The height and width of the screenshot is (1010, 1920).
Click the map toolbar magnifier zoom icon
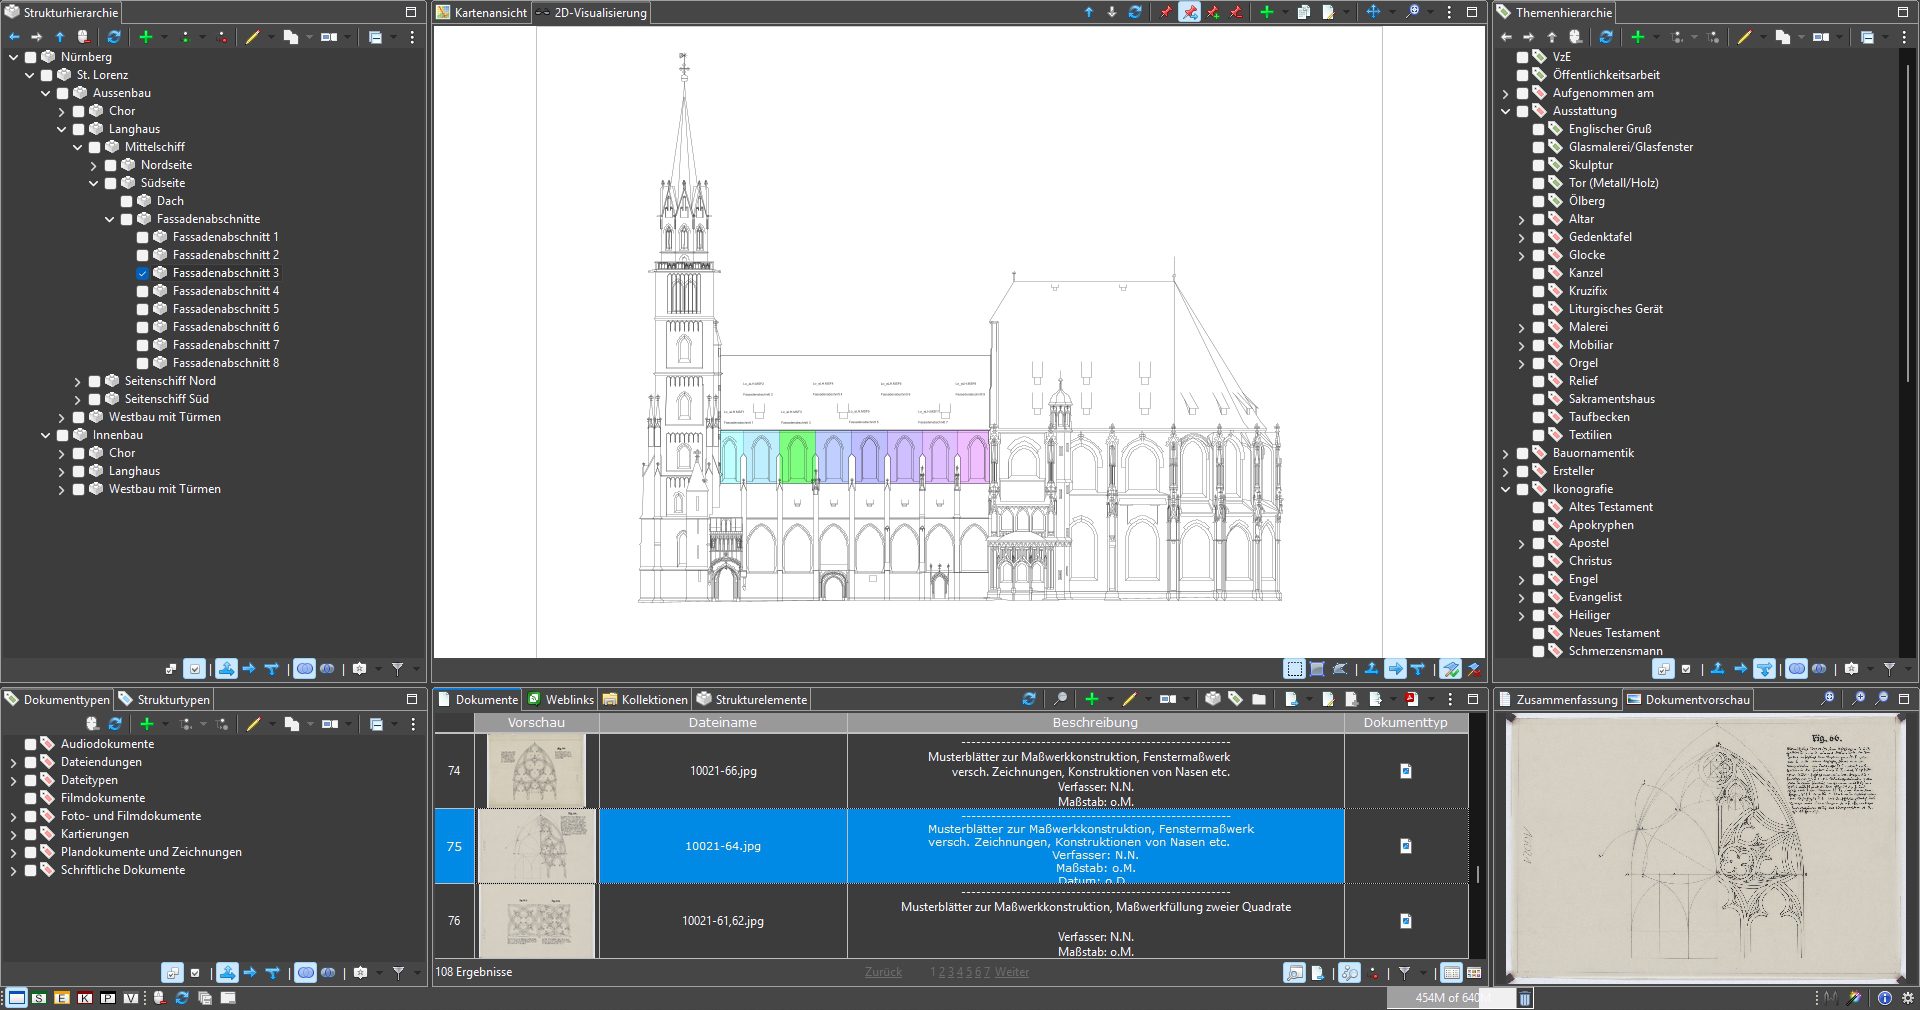pos(1412,12)
